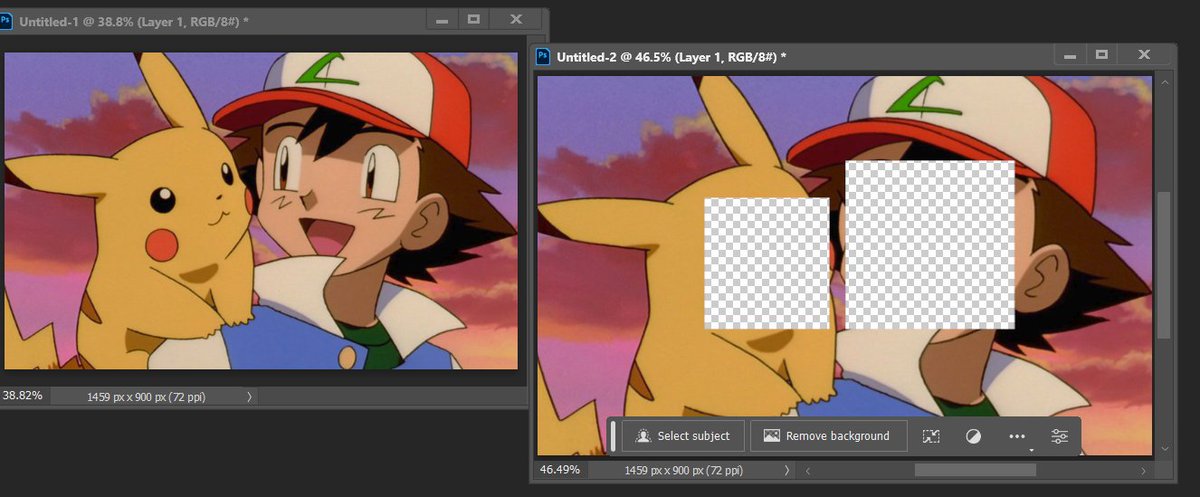Screen dimensions: 1200x497
Task: Click the left transparent square on Untitled-2 canvas
Action: 767,264
